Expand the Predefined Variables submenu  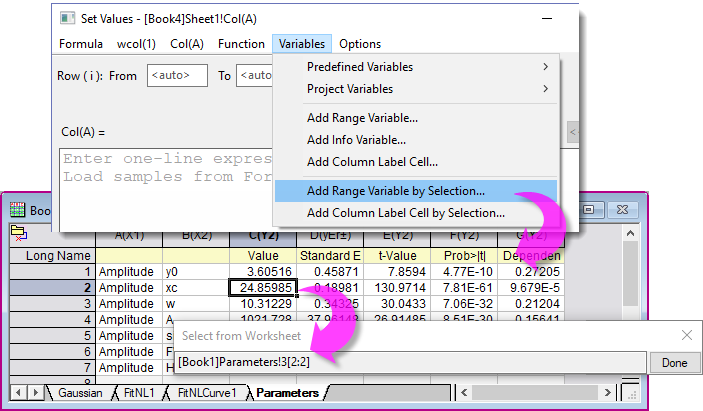point(545,67)
